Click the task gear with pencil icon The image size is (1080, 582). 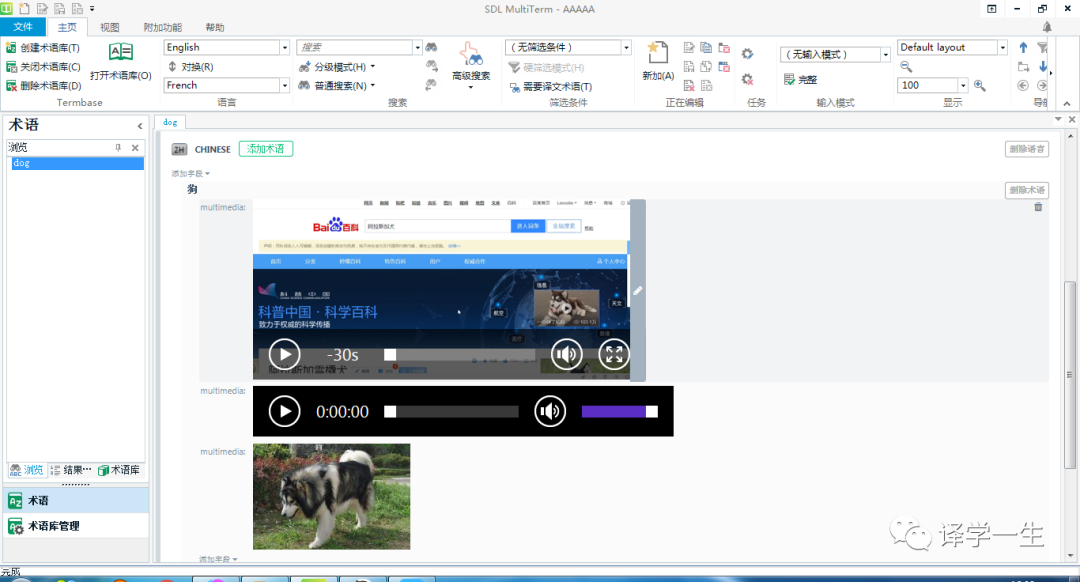click(x=747, y=54)
